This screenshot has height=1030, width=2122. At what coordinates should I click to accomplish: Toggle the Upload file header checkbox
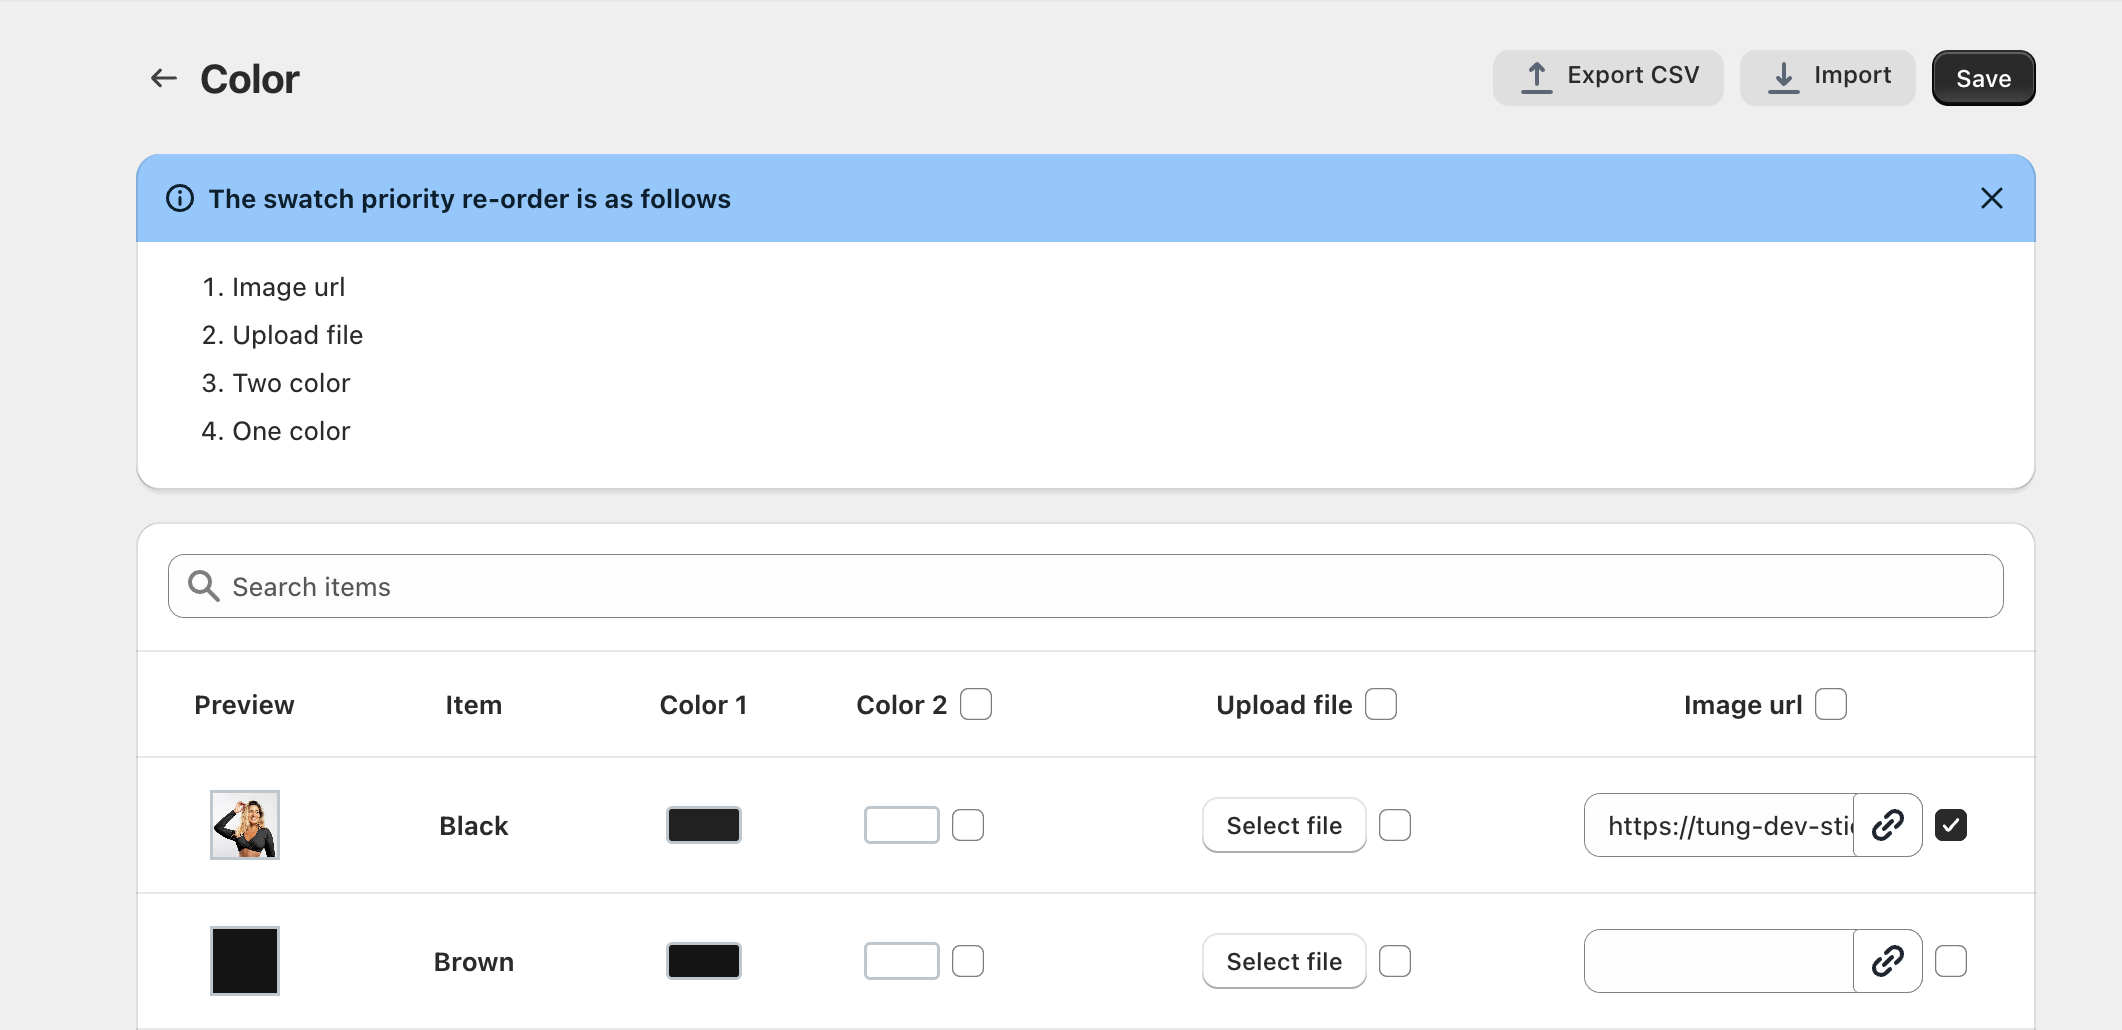pyautogui.click(x=1381, y=704)
